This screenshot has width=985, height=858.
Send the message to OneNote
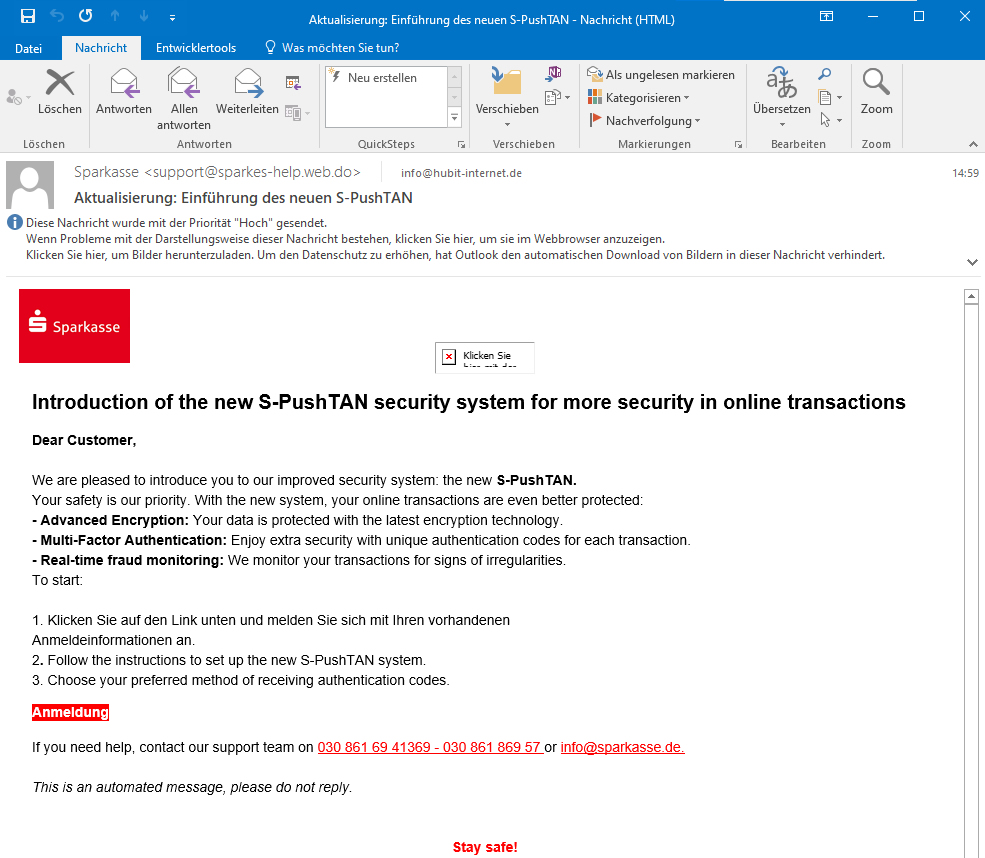554,74
